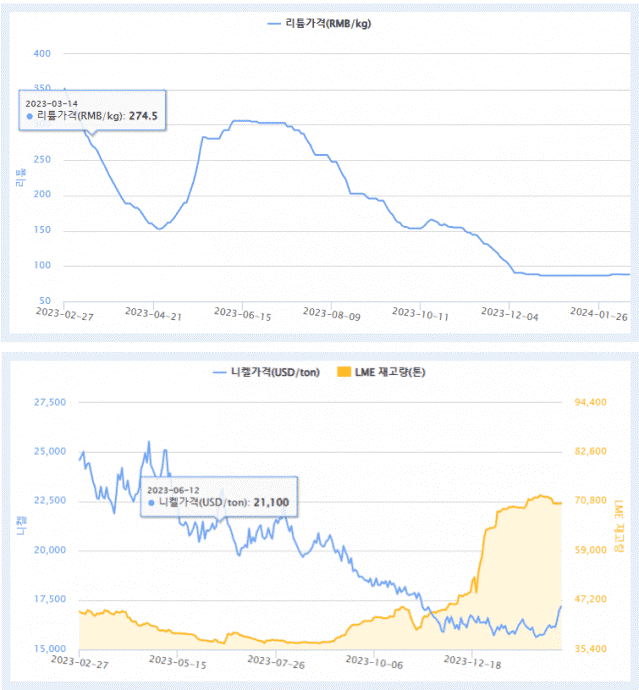Click the 2023-07-26 nickel x-axis label
The image size is (639, 690).
pyautogui.click(x=276, y=662)
